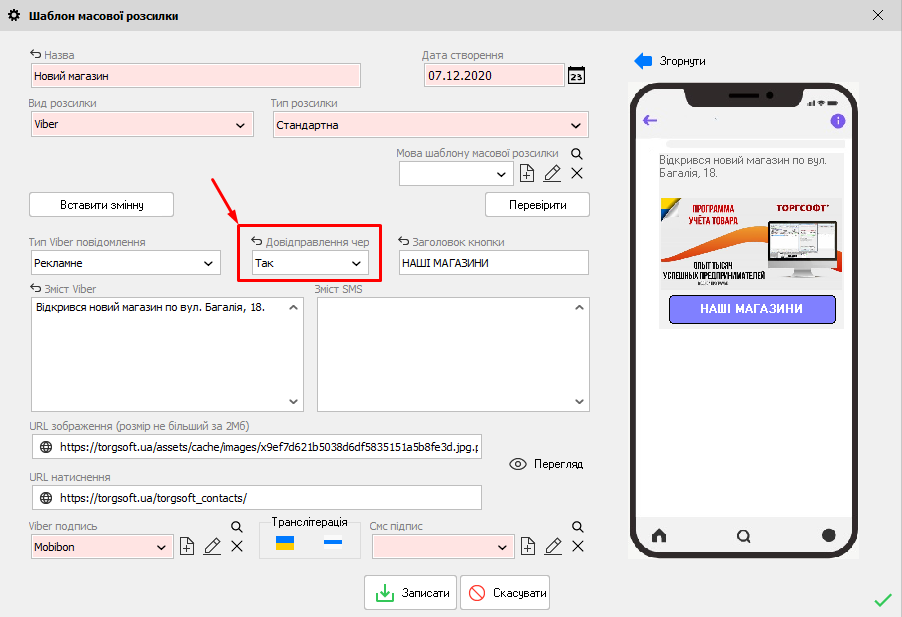Click the Записати save button
This screenshot has height=617, width=902.
411,593
